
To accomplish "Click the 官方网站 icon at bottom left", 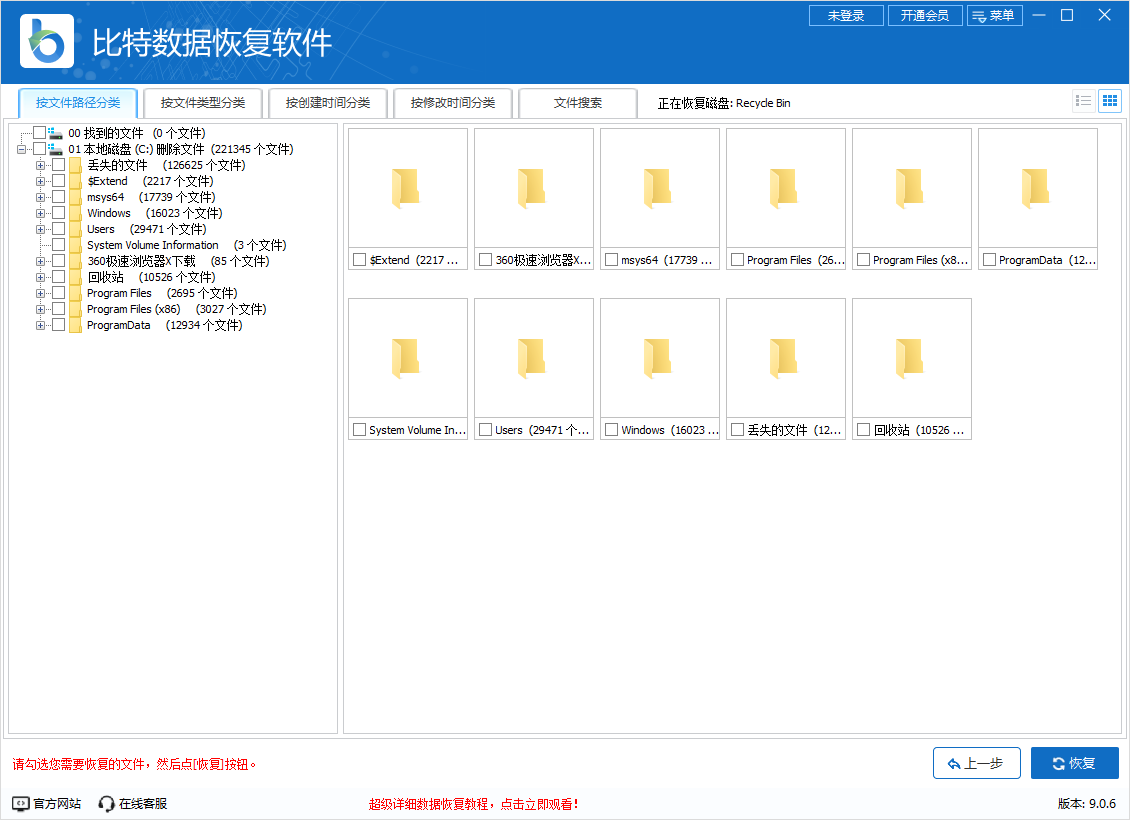I will click(20, 802).
